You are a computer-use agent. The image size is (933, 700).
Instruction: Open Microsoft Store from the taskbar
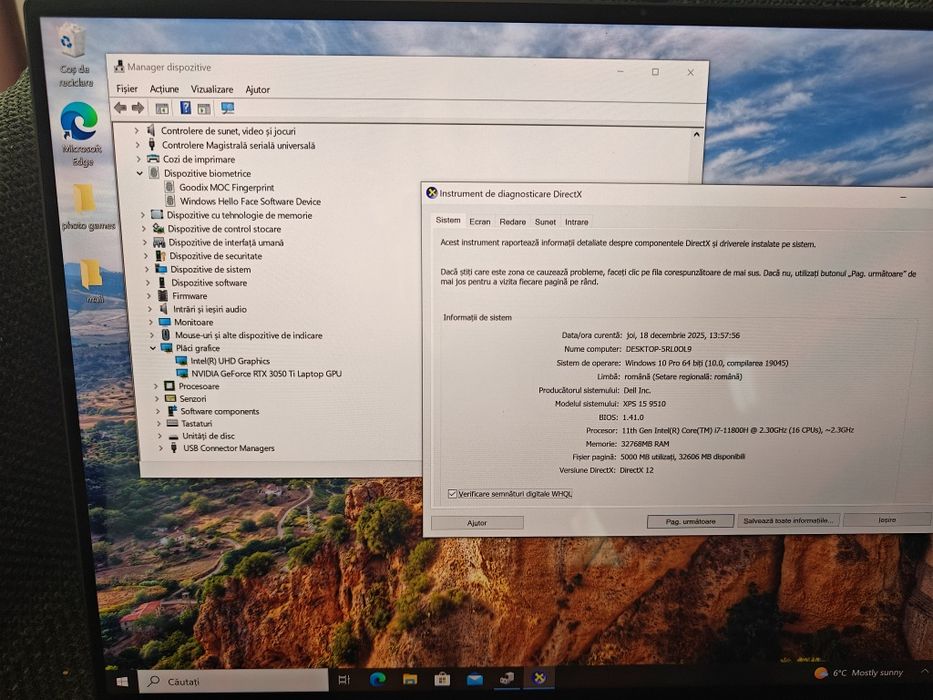coord(442,679)
